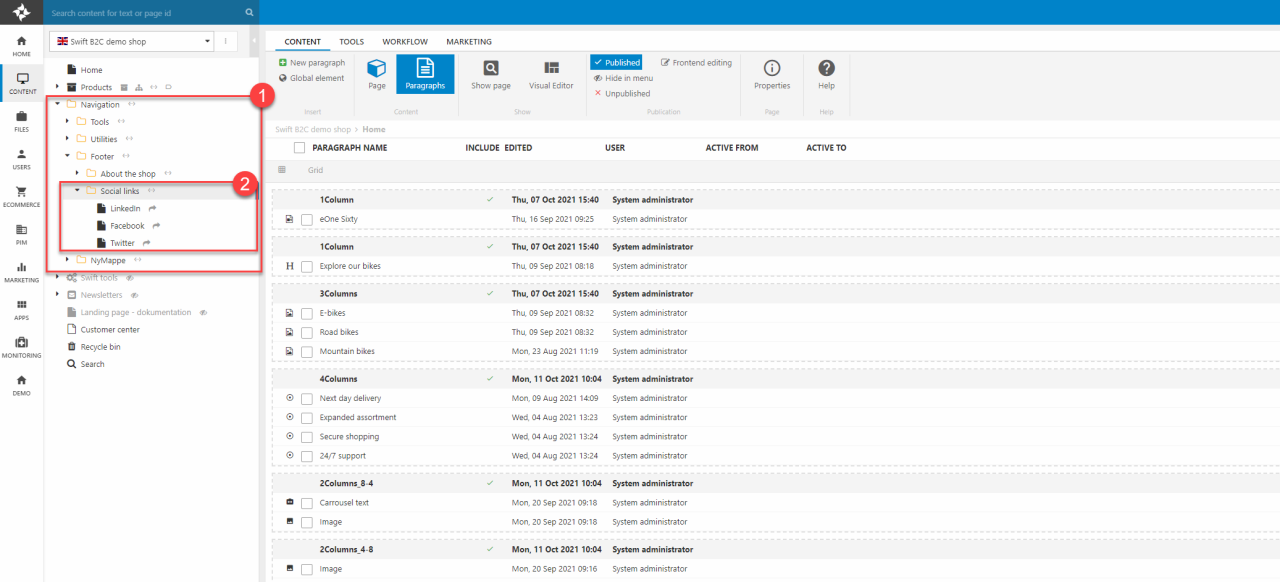Click the search content input field
Image resolution: width=1280 pixels, height=582 pixels.
[145, 13]
